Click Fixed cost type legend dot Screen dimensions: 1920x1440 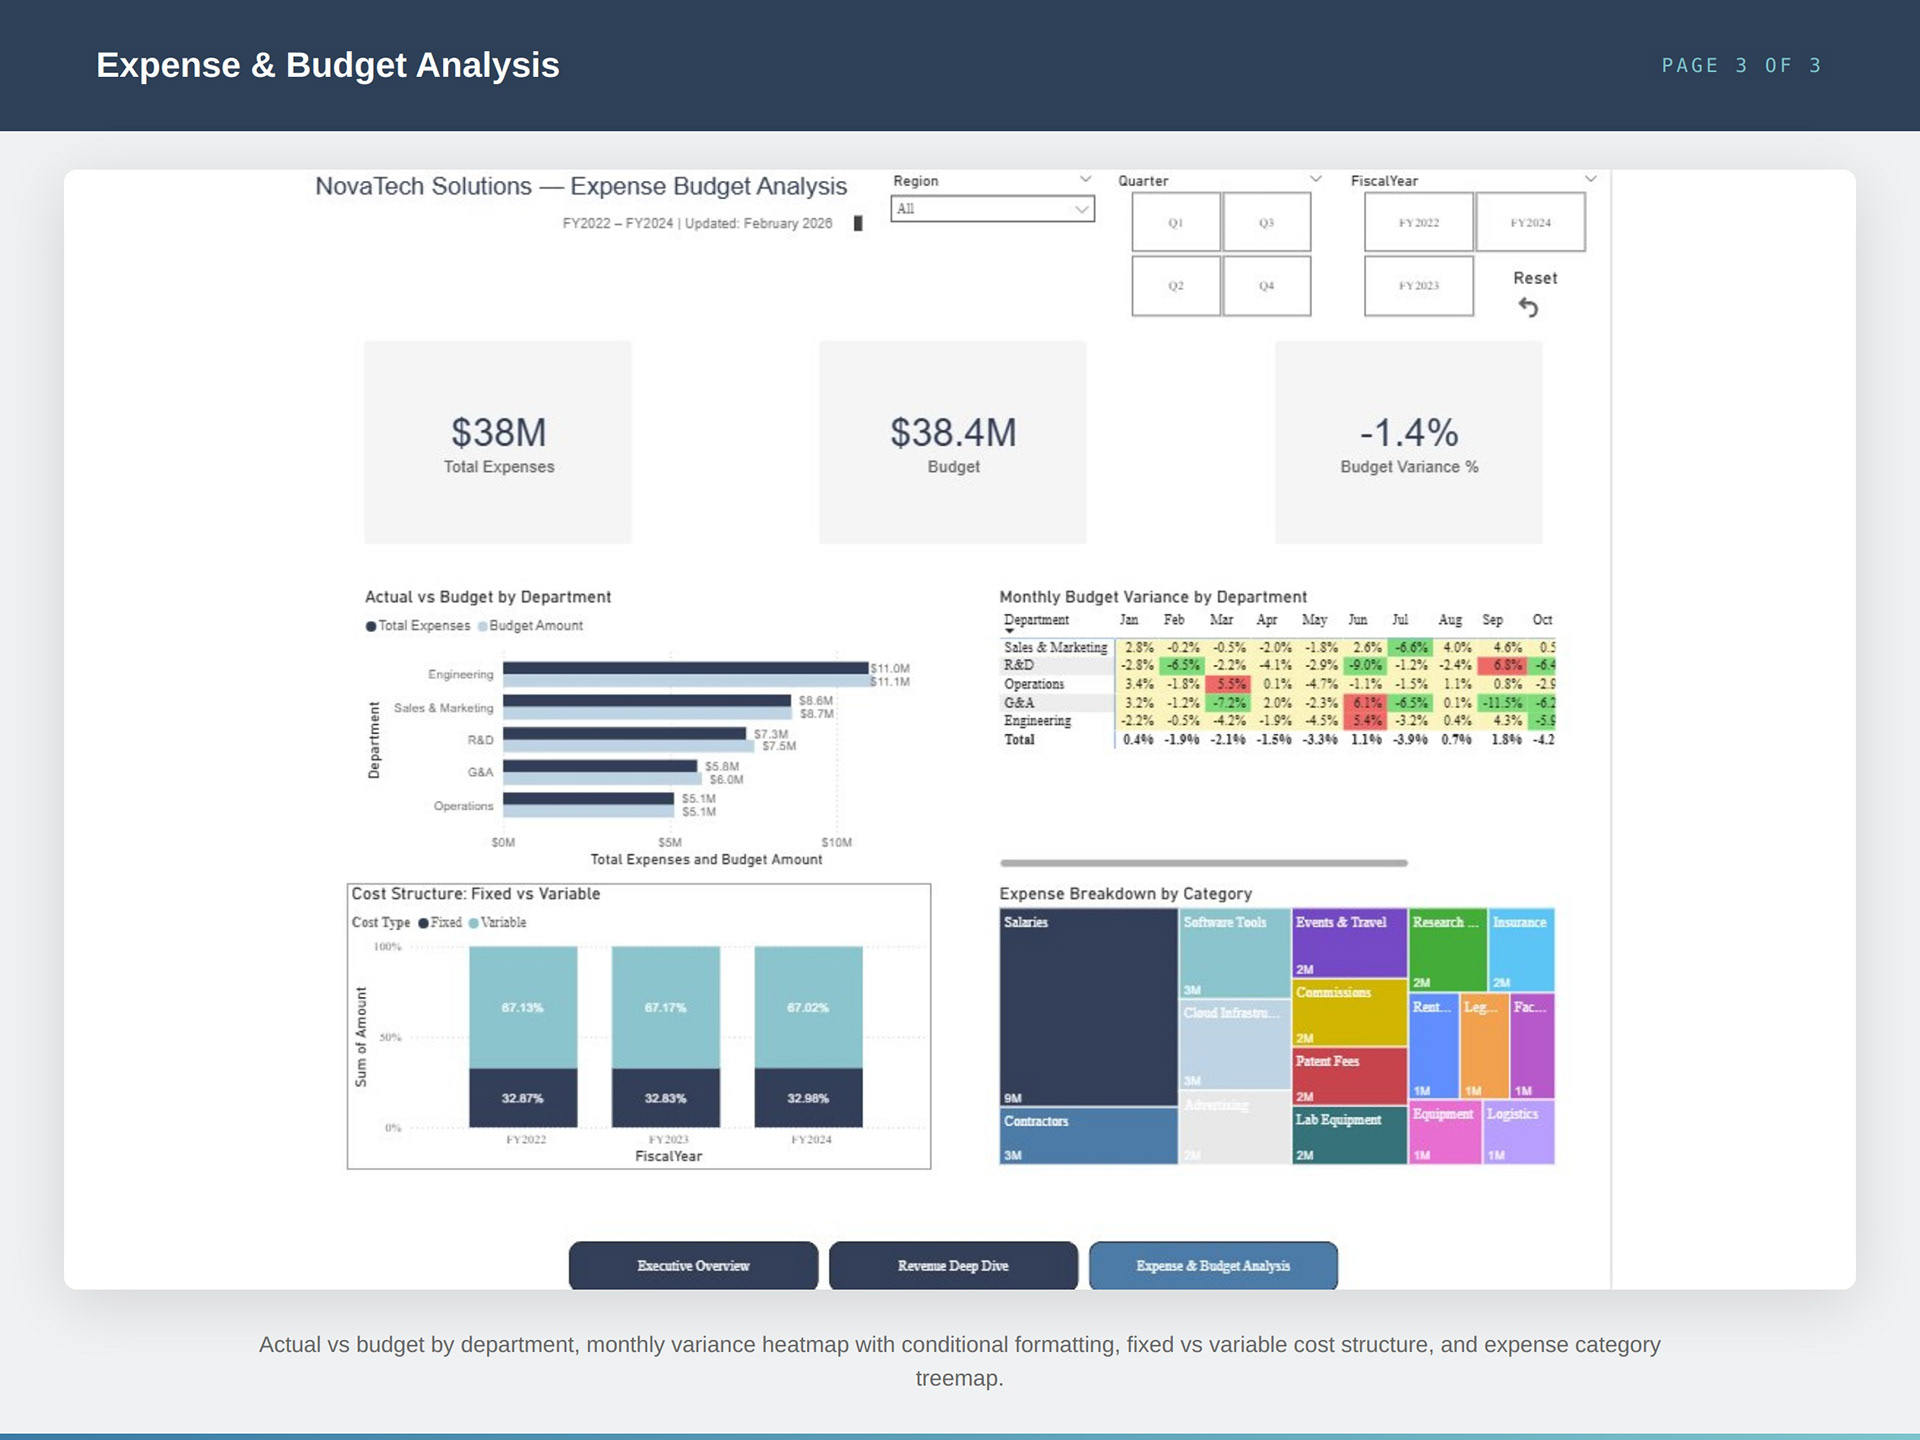[x=424, y=923]
